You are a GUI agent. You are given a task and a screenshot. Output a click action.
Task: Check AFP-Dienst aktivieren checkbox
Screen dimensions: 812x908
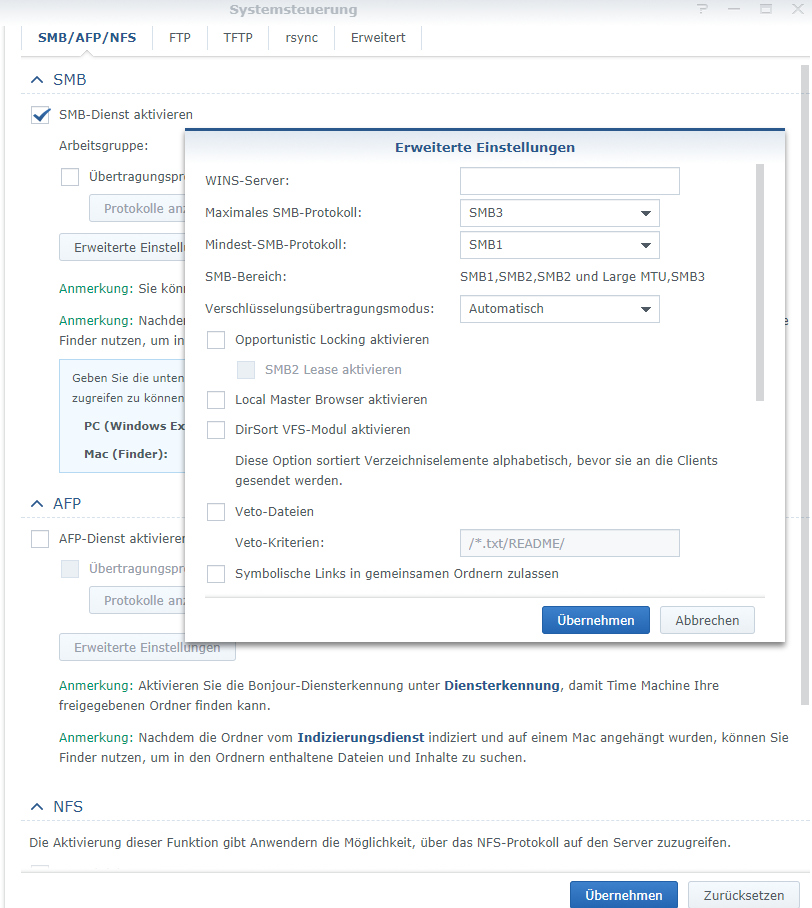point(40,539)
